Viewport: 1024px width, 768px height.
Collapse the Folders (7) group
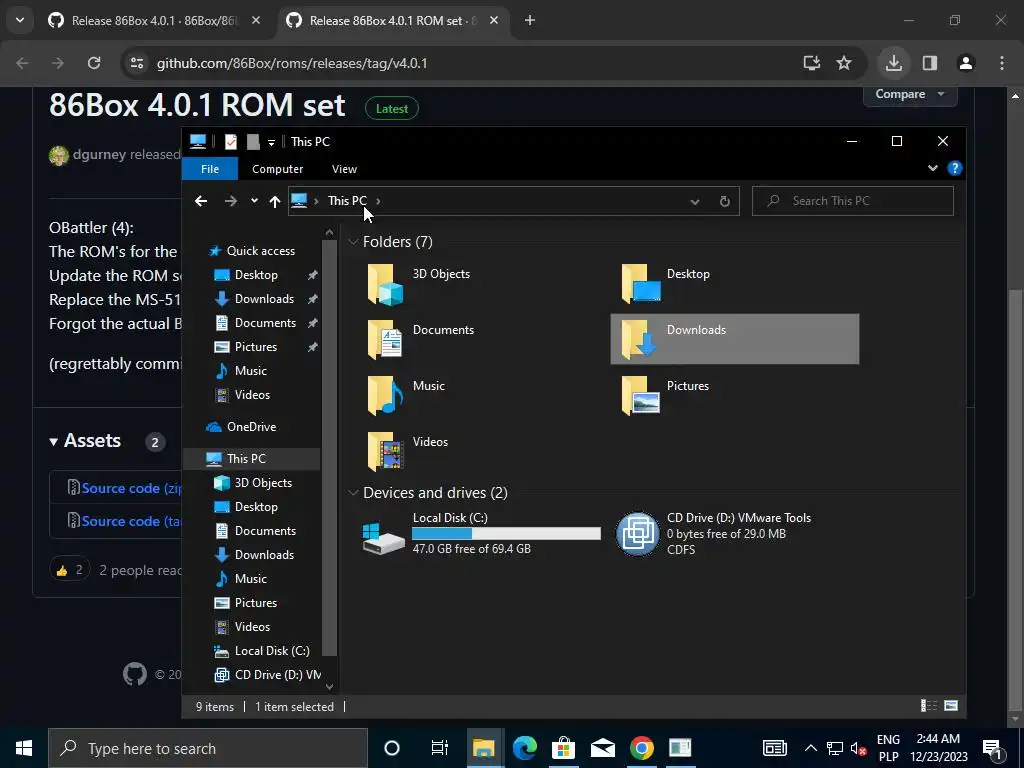pos(353,242)
